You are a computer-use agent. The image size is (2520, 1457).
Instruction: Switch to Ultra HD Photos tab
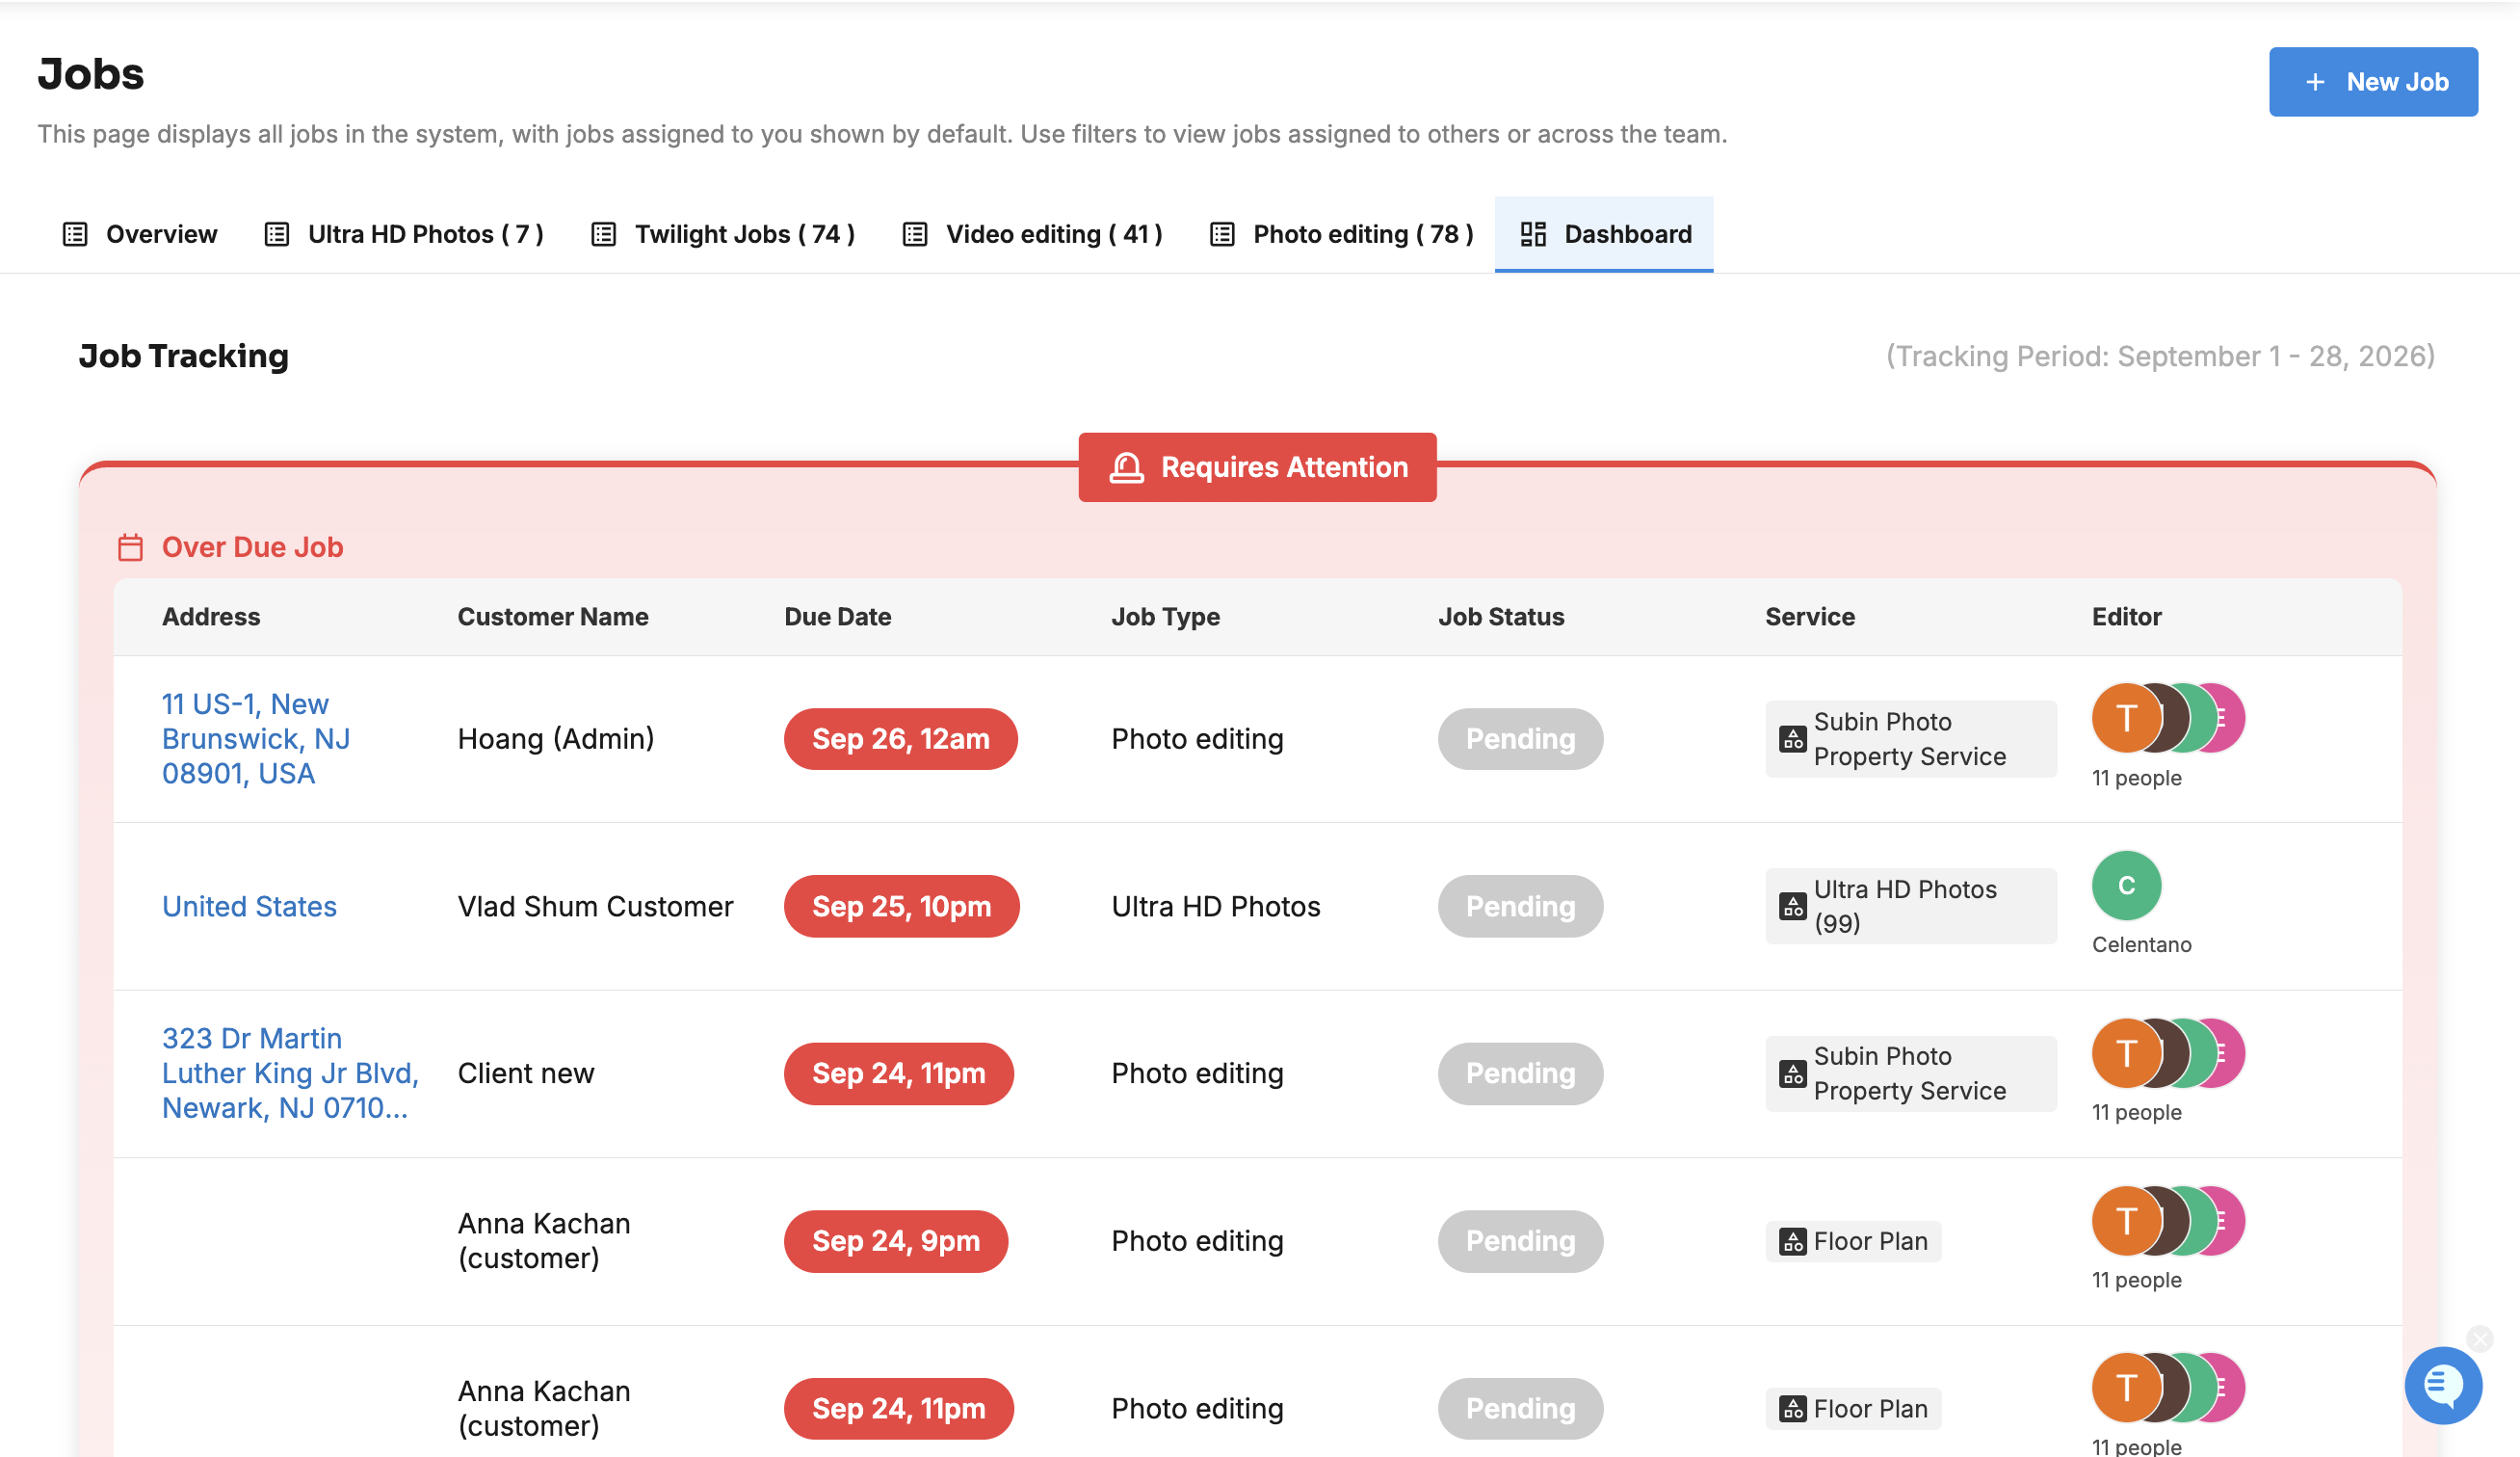click(x=404, y=234)
